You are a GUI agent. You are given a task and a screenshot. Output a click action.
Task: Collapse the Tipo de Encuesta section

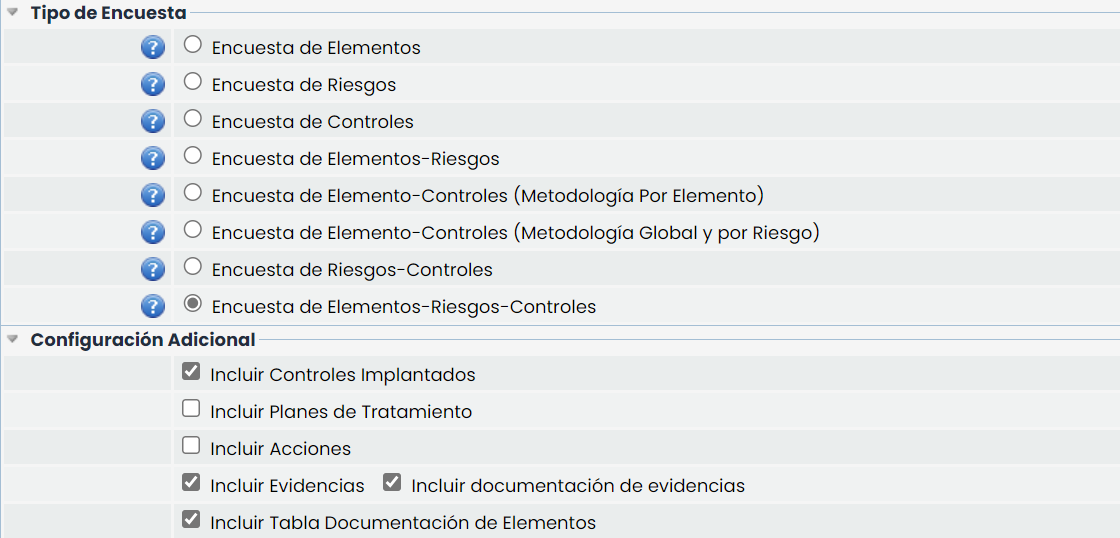(13, 13)
